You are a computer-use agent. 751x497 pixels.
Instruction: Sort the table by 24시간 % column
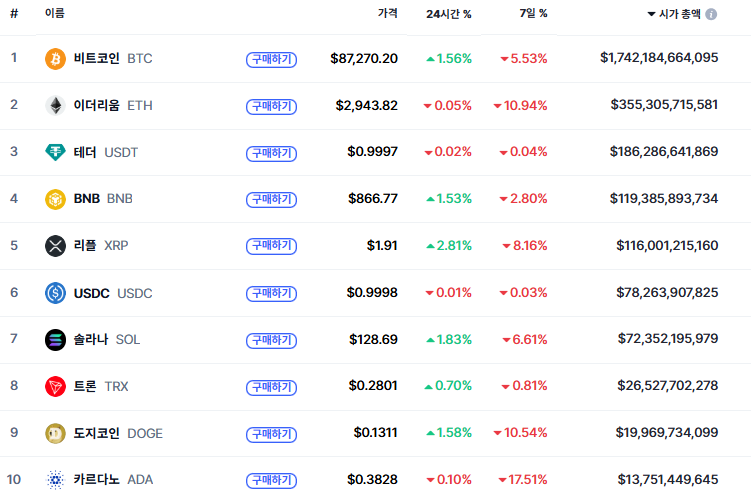click(x=448, y=14)
